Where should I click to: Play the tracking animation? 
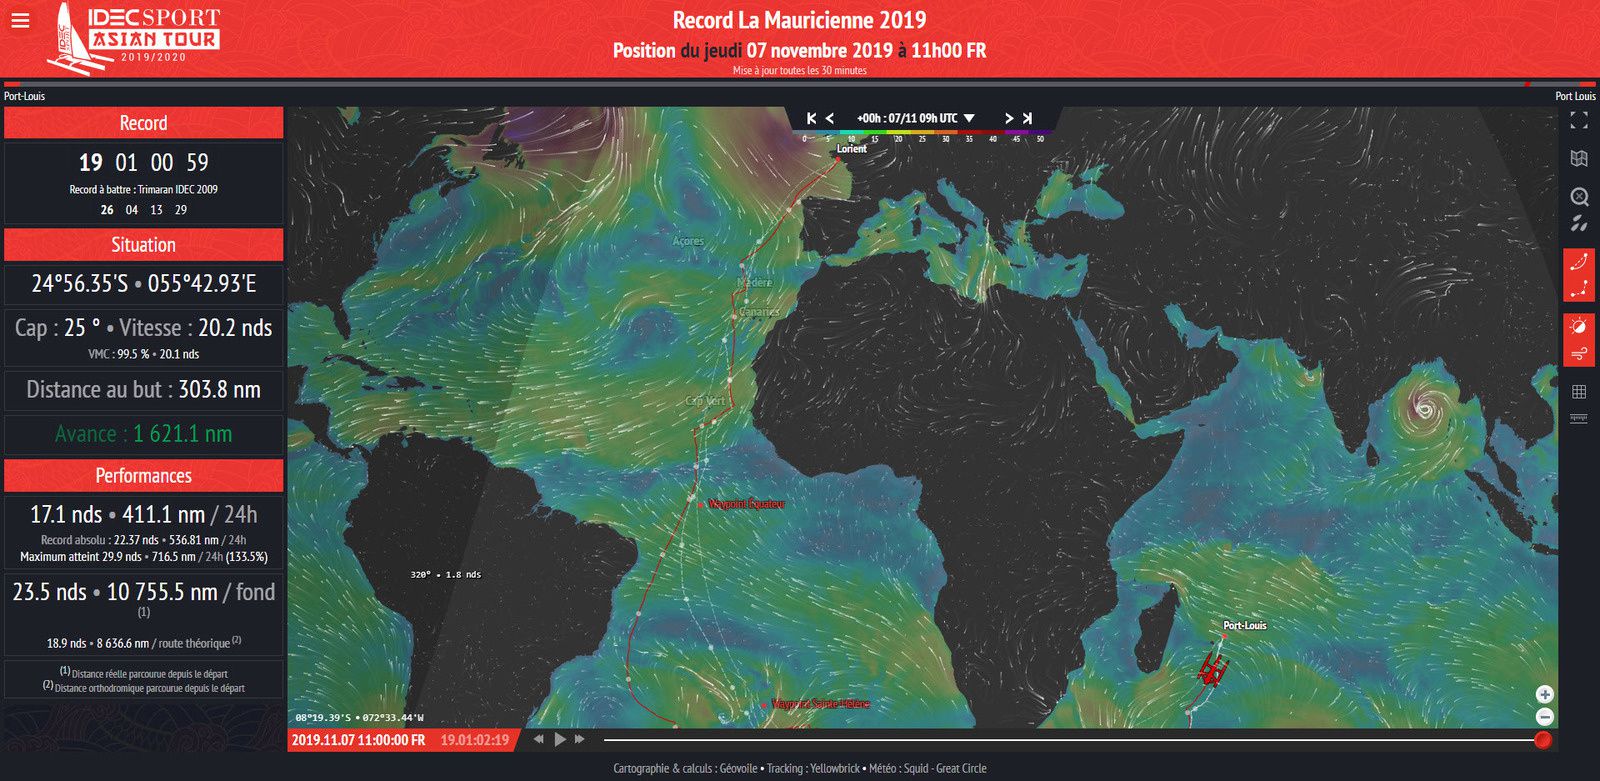click(x=560, y=739)
